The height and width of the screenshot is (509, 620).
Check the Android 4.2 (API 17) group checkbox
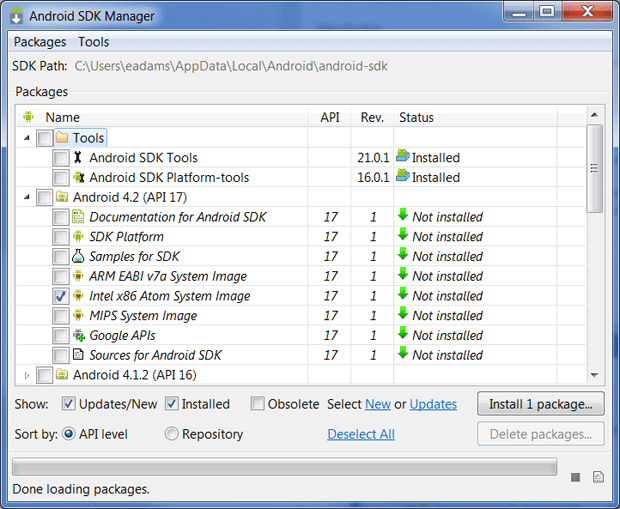coord(44,197)
